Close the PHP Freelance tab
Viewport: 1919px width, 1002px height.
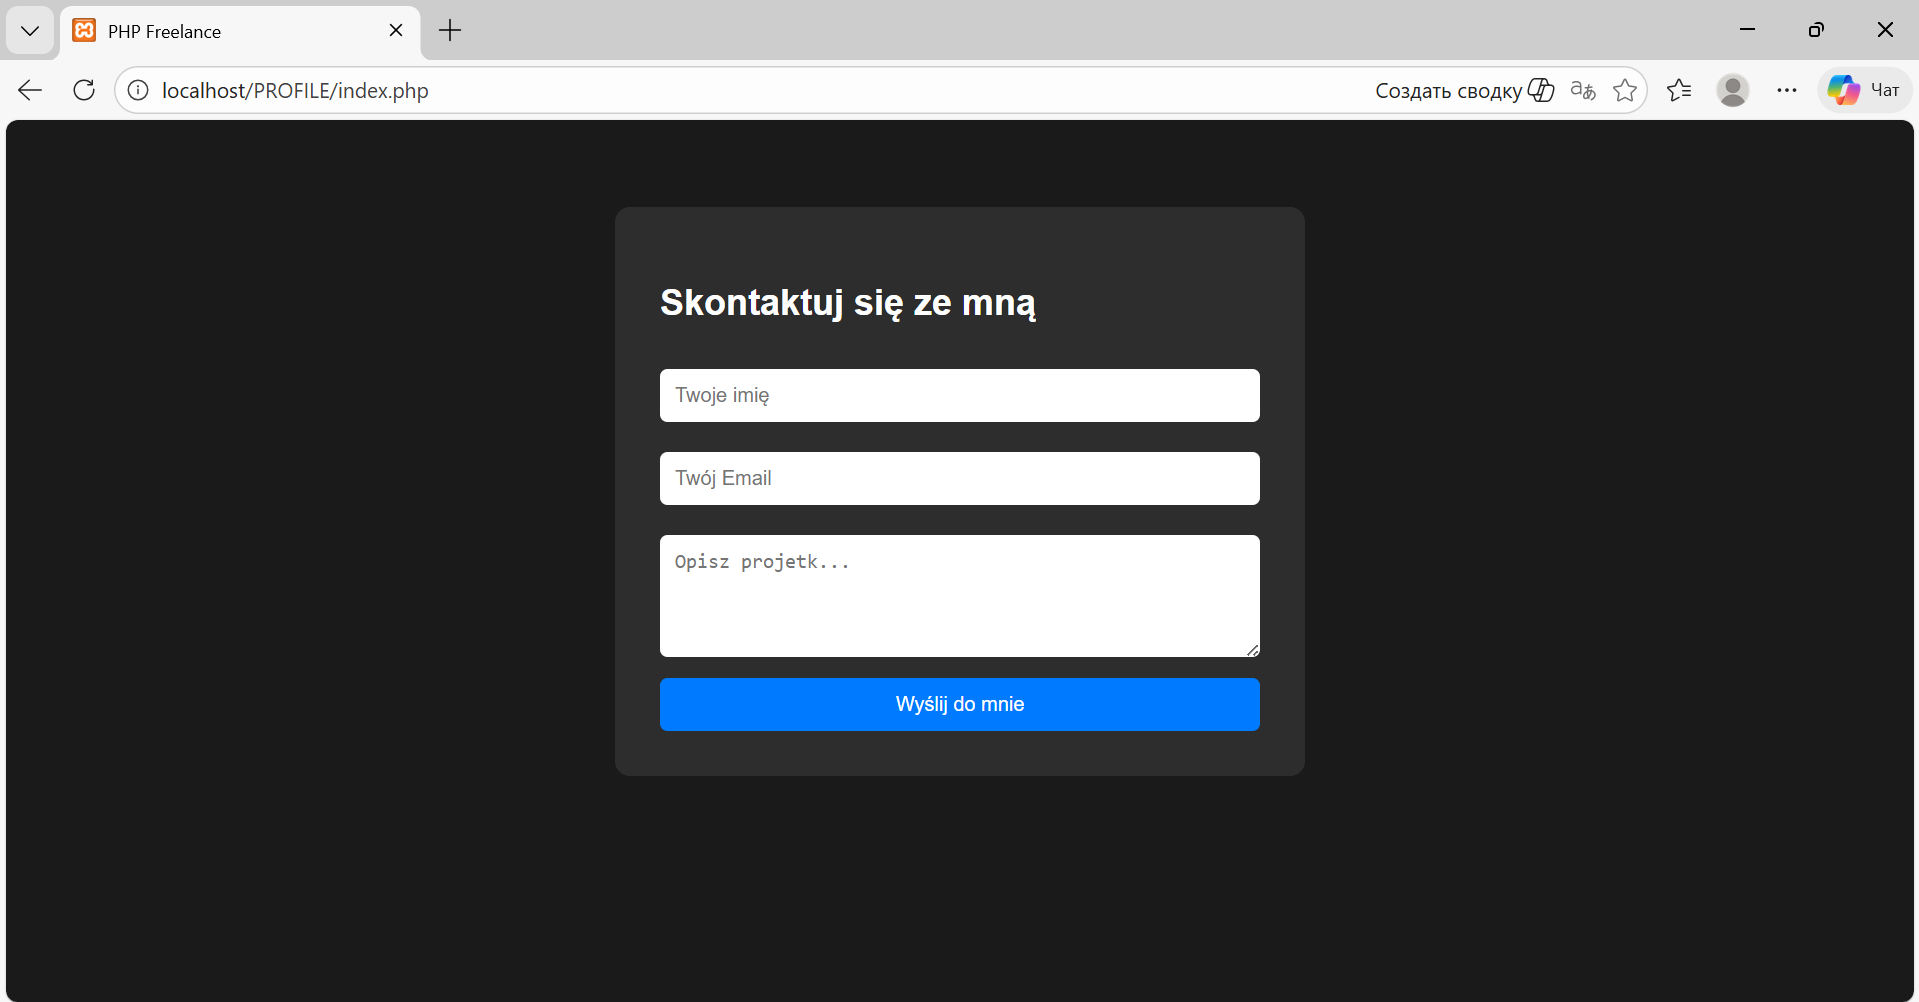tap(396, 31)
